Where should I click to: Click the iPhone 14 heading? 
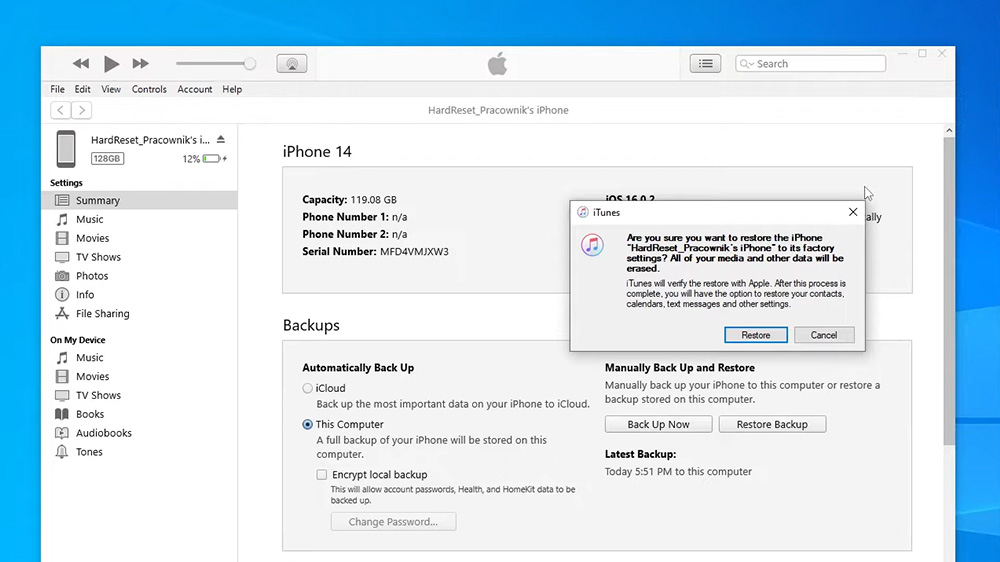pos(317,151)
